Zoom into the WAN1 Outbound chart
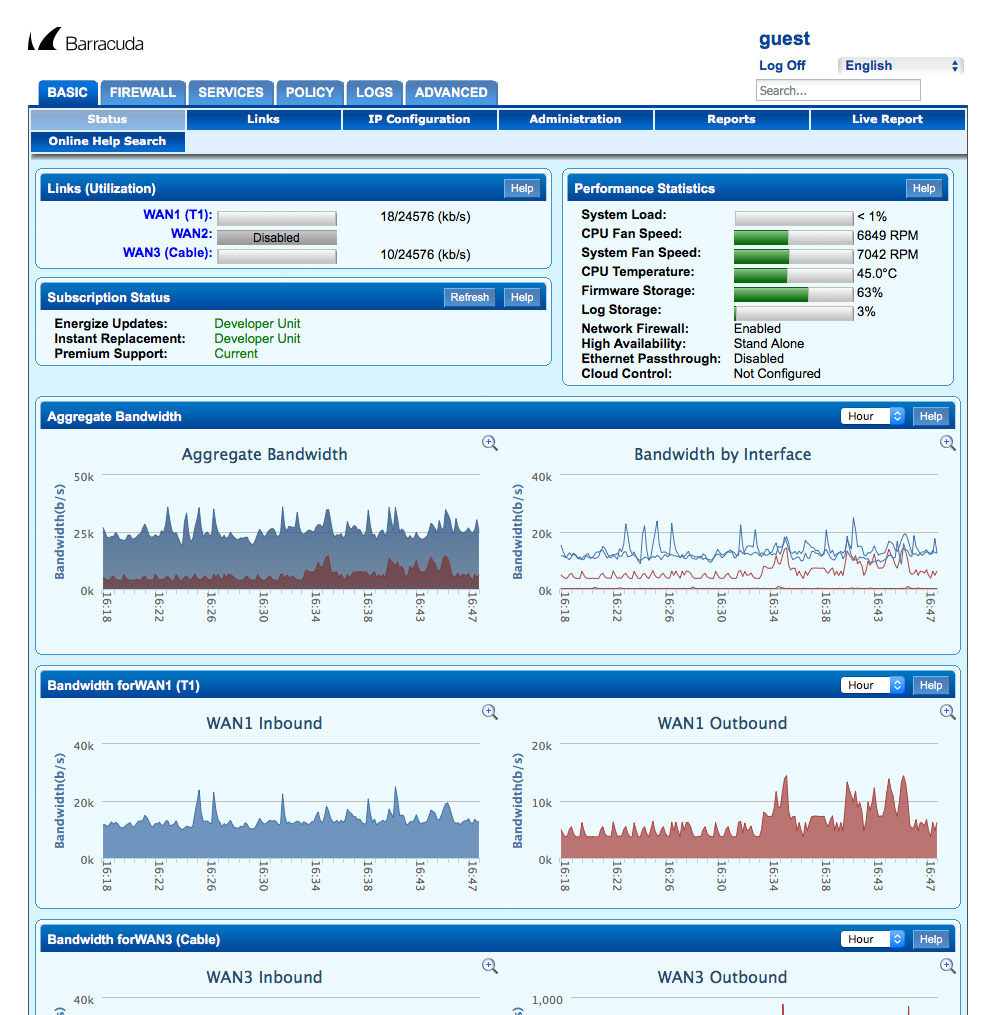This screenshot has height=1015, width=989. point(948,712)
